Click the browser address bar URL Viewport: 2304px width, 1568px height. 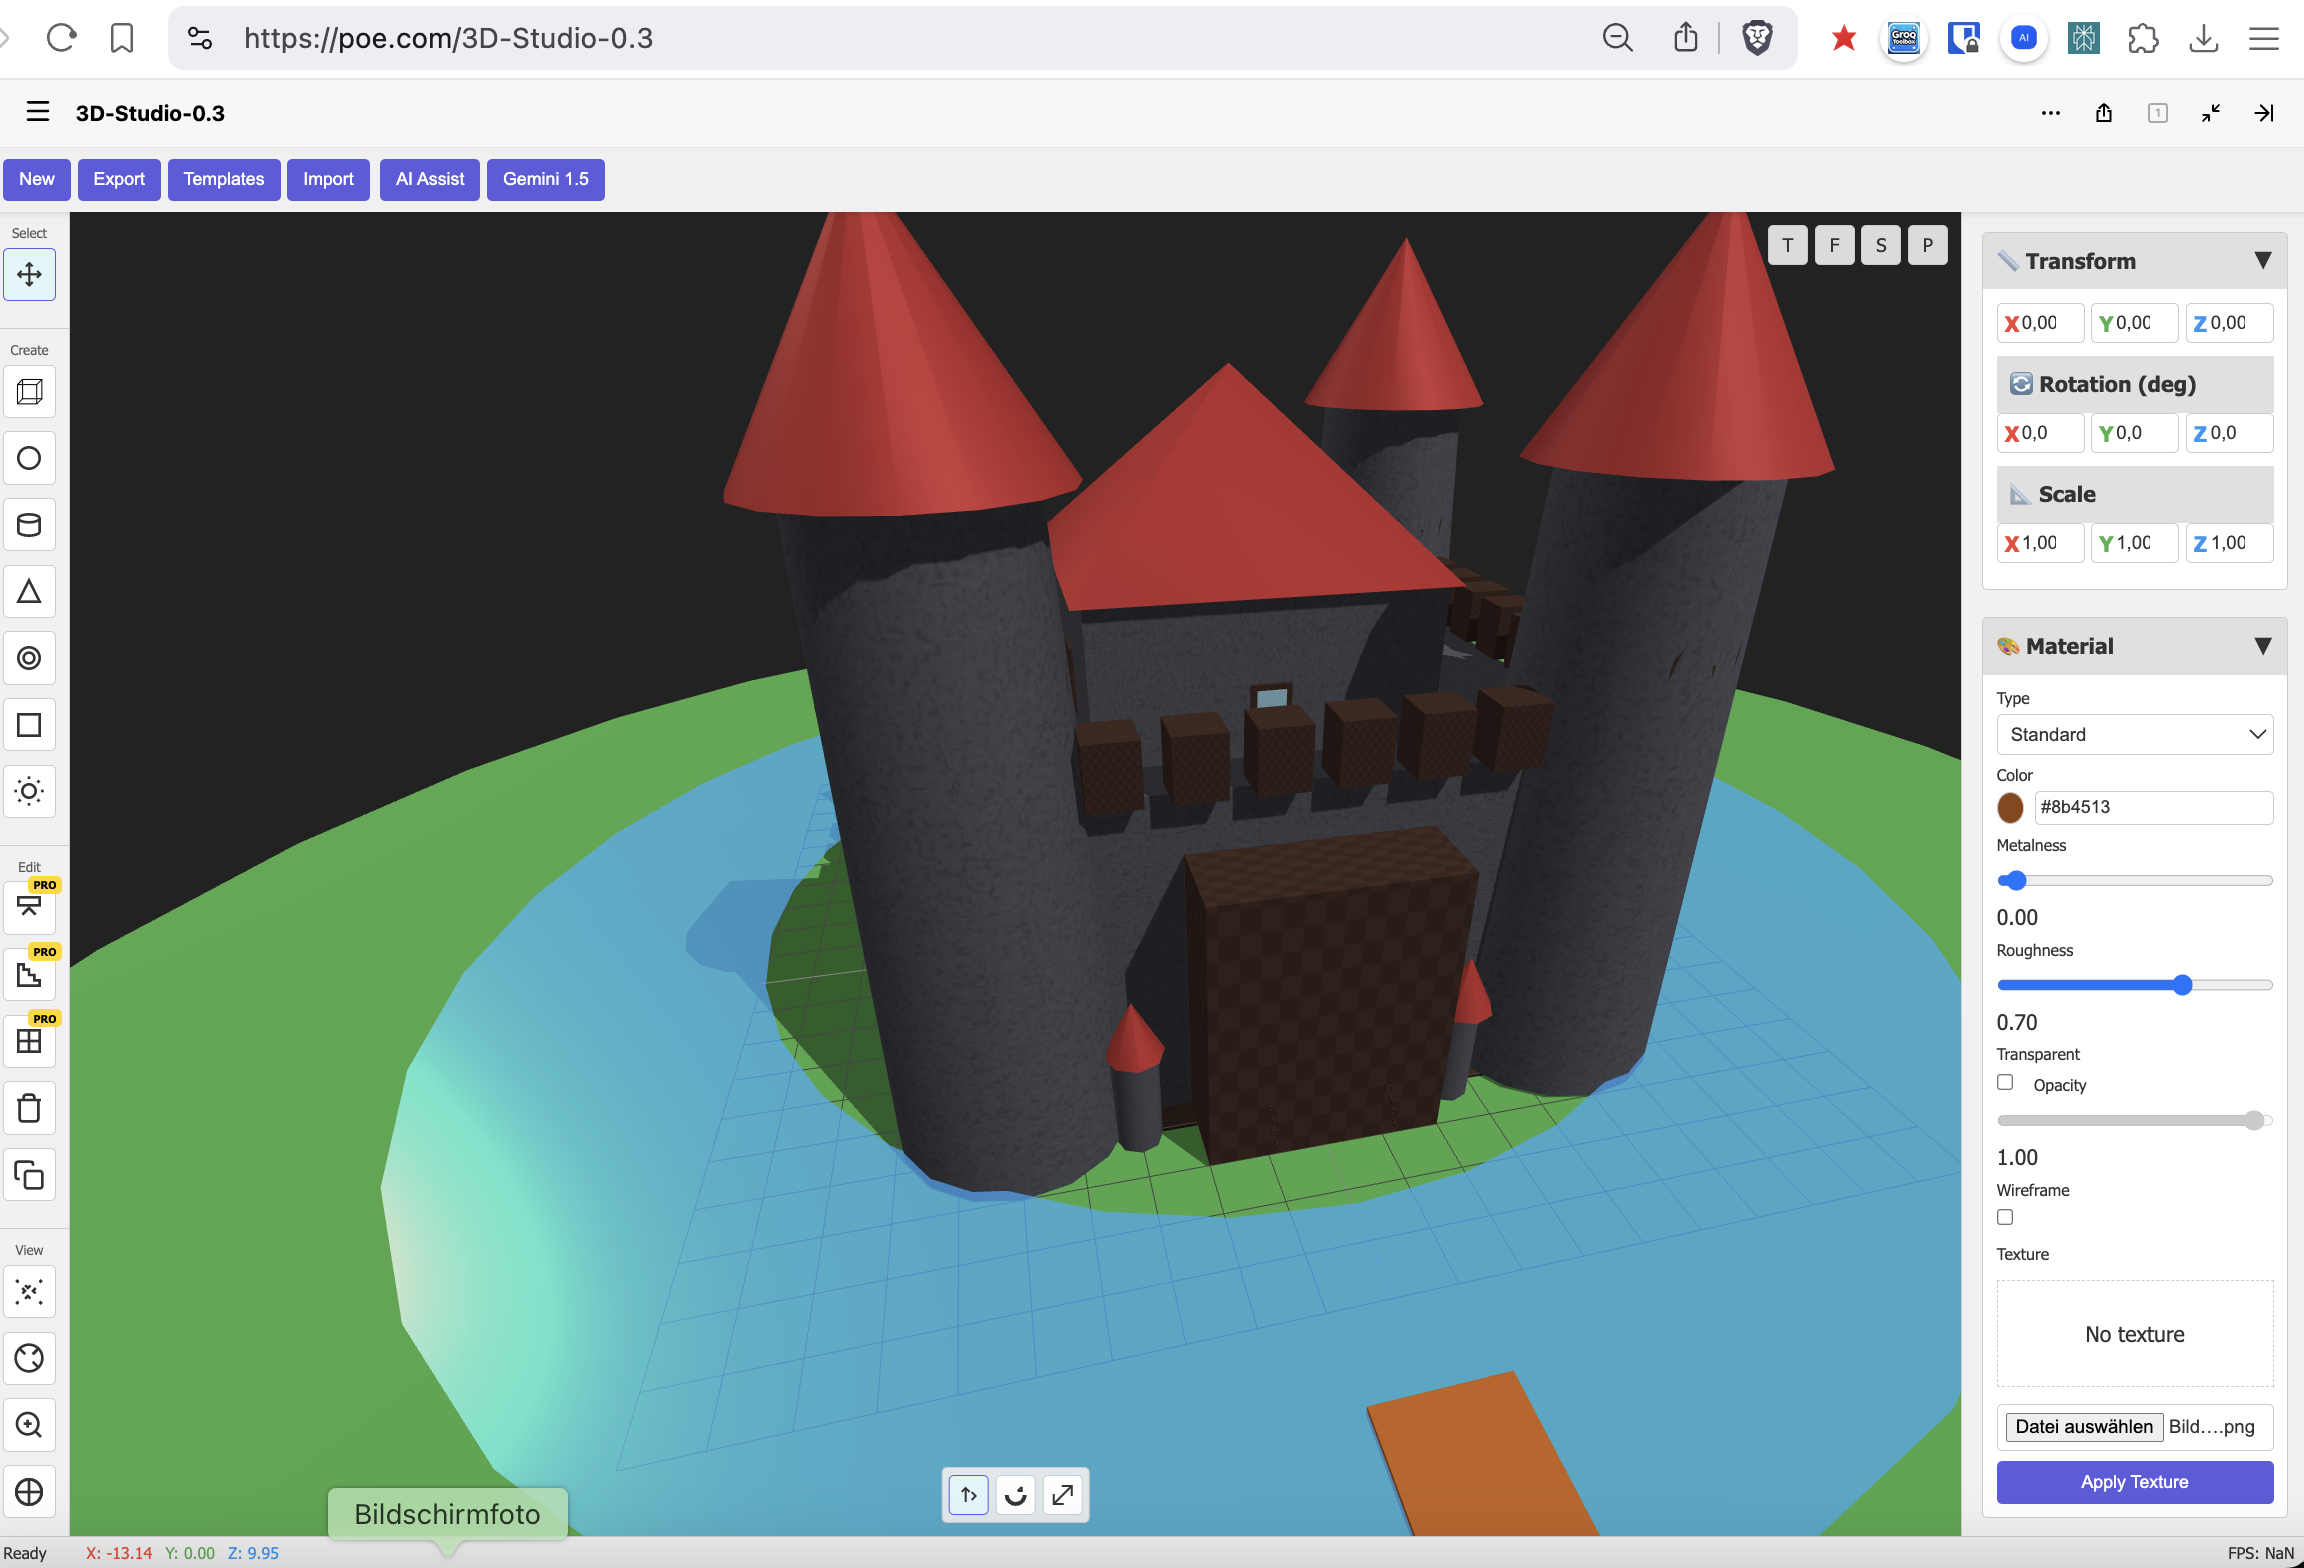point(448,38)
